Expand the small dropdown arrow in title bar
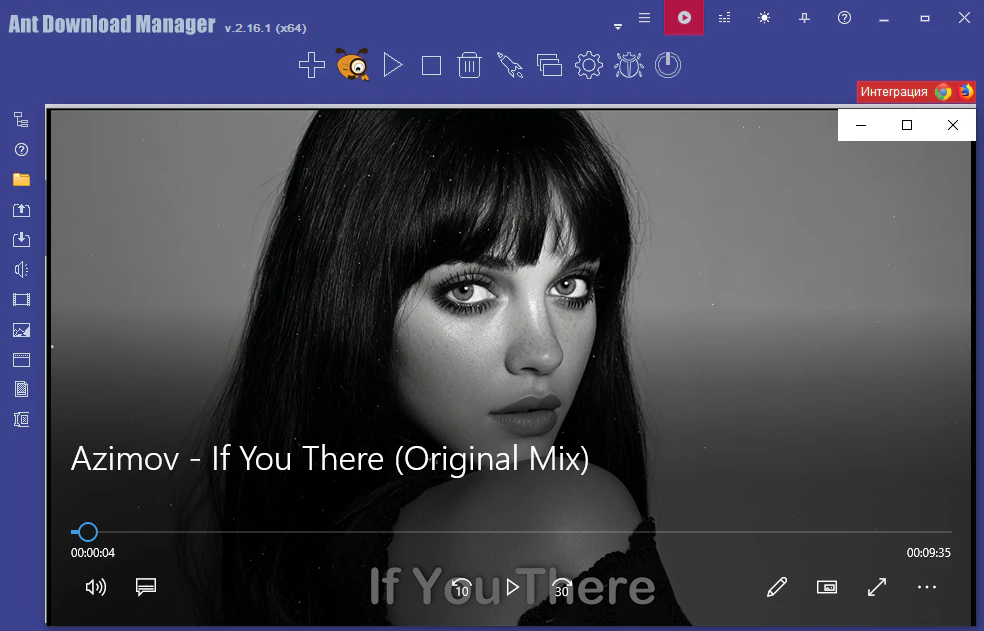The width and height of the screenshot is (984, 631). pyautogui.click(x=618, y=26)
